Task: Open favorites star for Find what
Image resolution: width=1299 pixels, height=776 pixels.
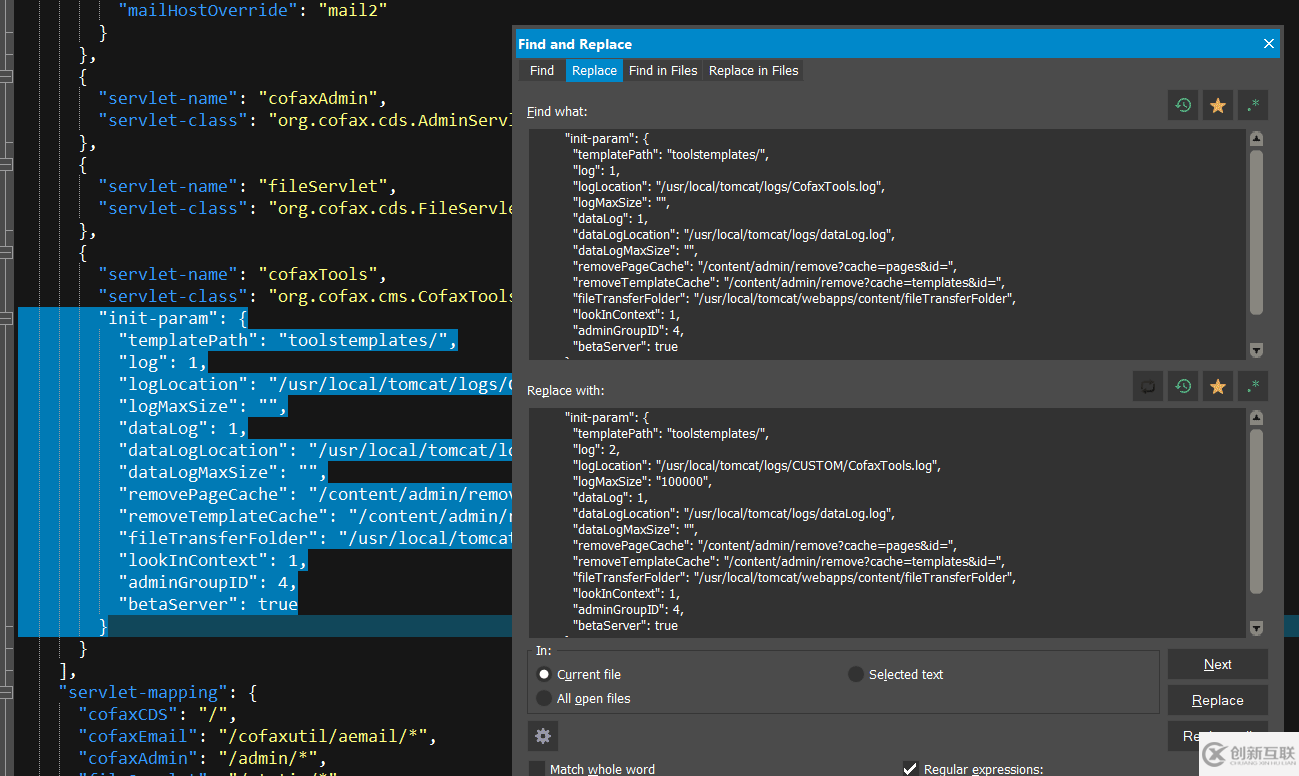Action: point(1218,105)
